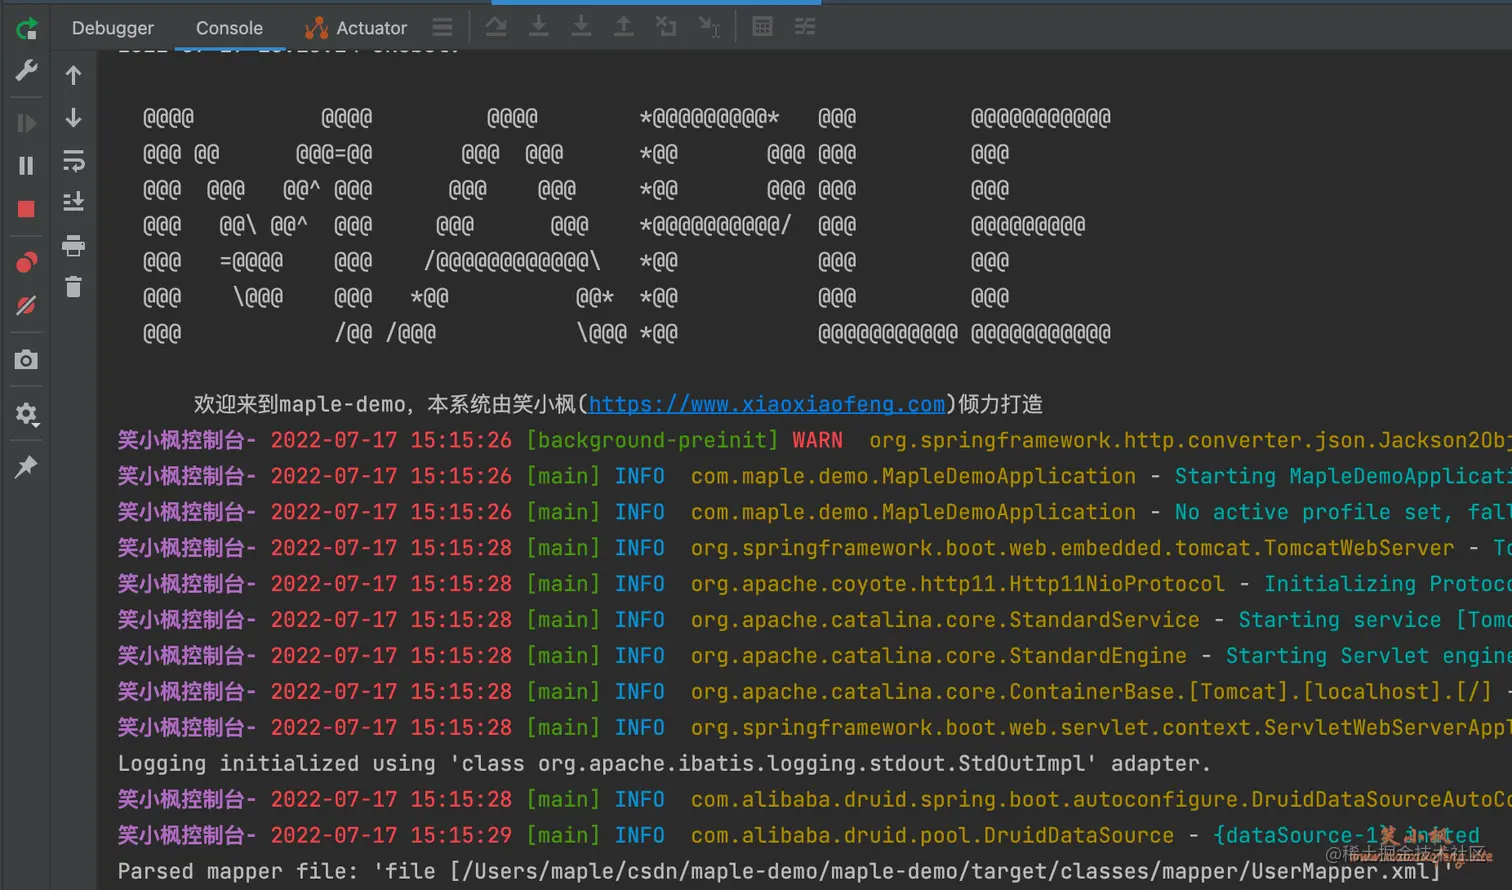Rerun the application with the green rerun icon
The image size is (1512, 890).
[x=27, y=29]
